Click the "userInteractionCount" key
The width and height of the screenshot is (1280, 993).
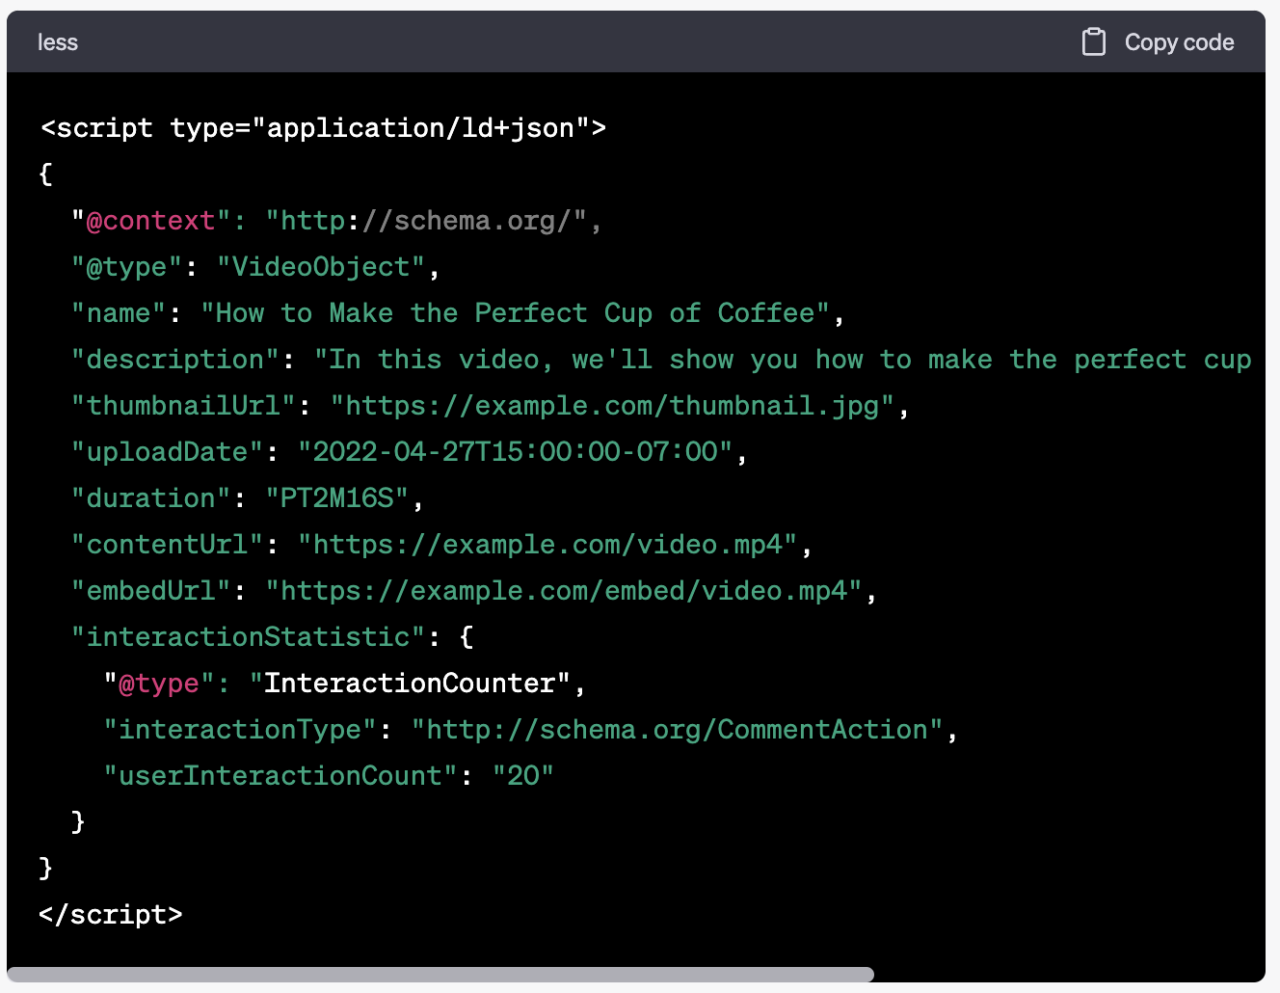click(x=280, y=776)
